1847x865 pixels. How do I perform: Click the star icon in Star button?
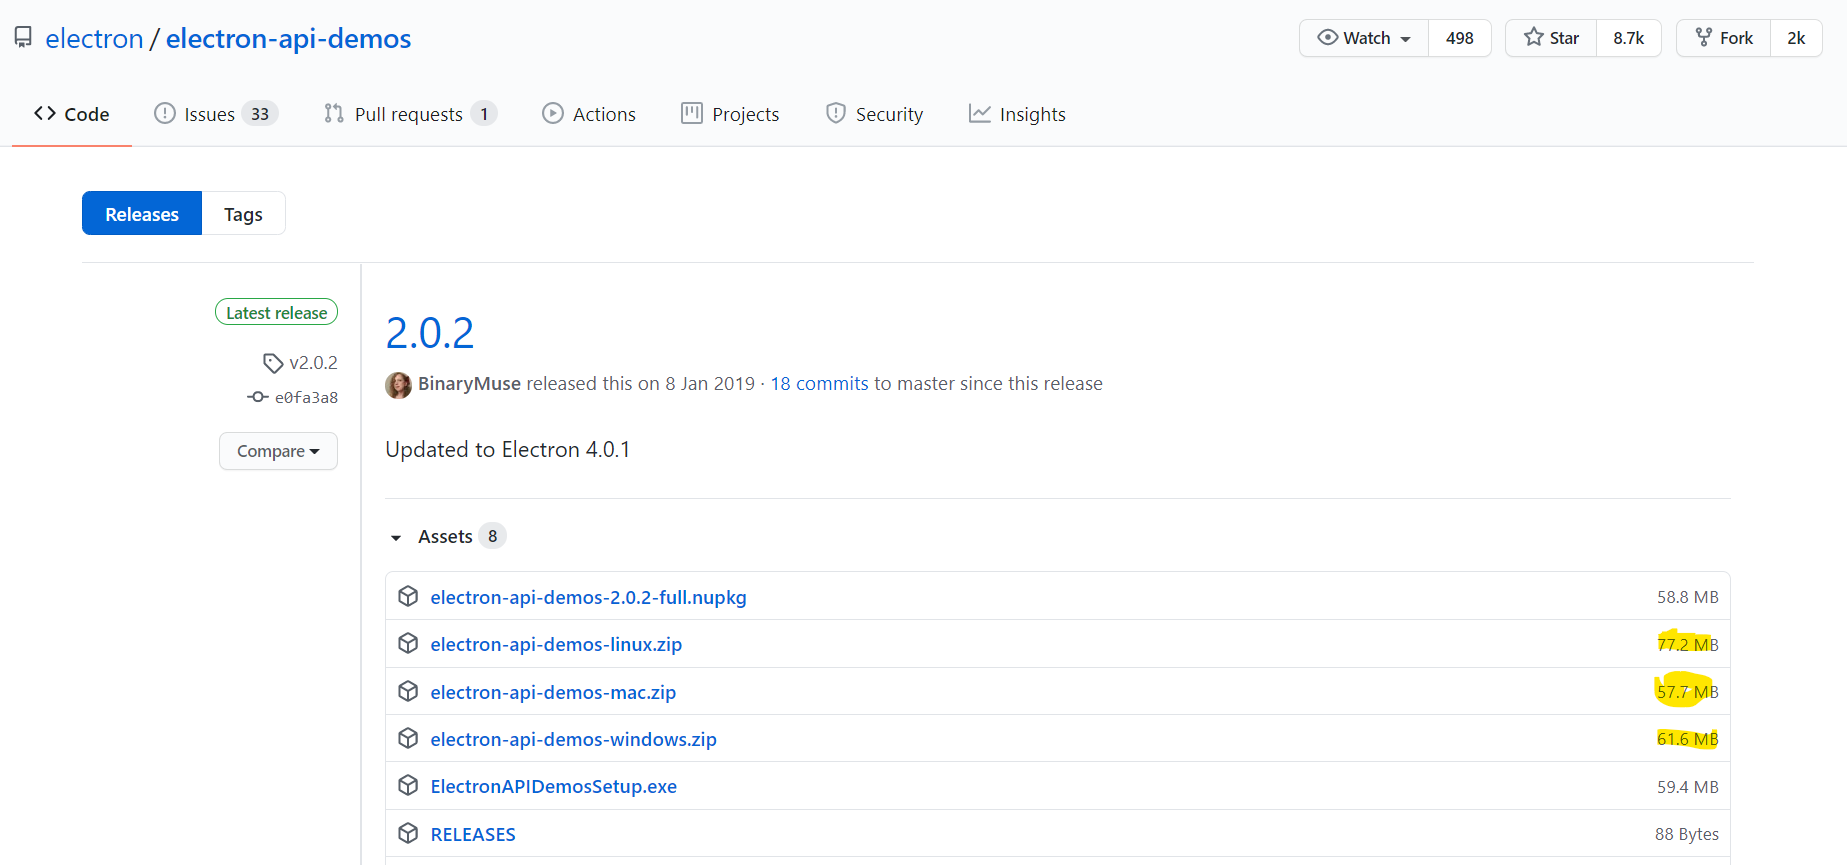coord(1534,37)
